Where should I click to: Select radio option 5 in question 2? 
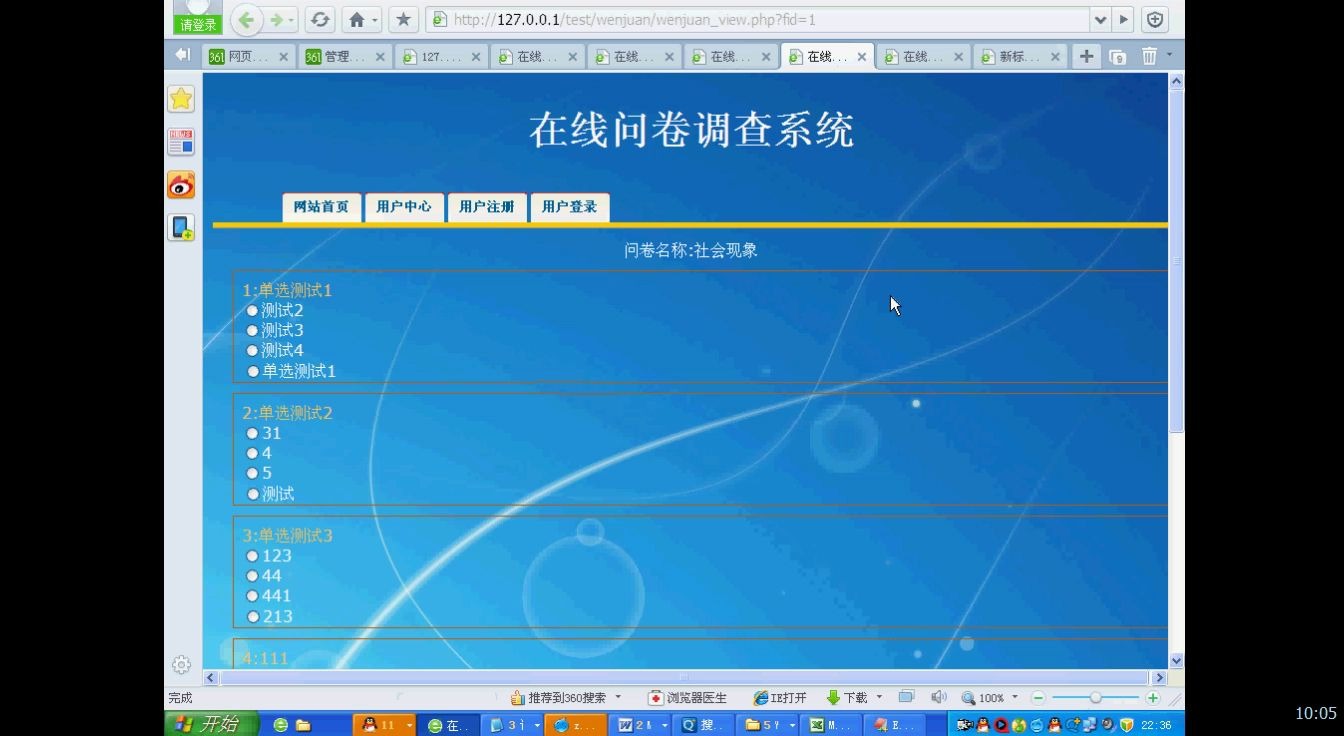tap(252, 473)
